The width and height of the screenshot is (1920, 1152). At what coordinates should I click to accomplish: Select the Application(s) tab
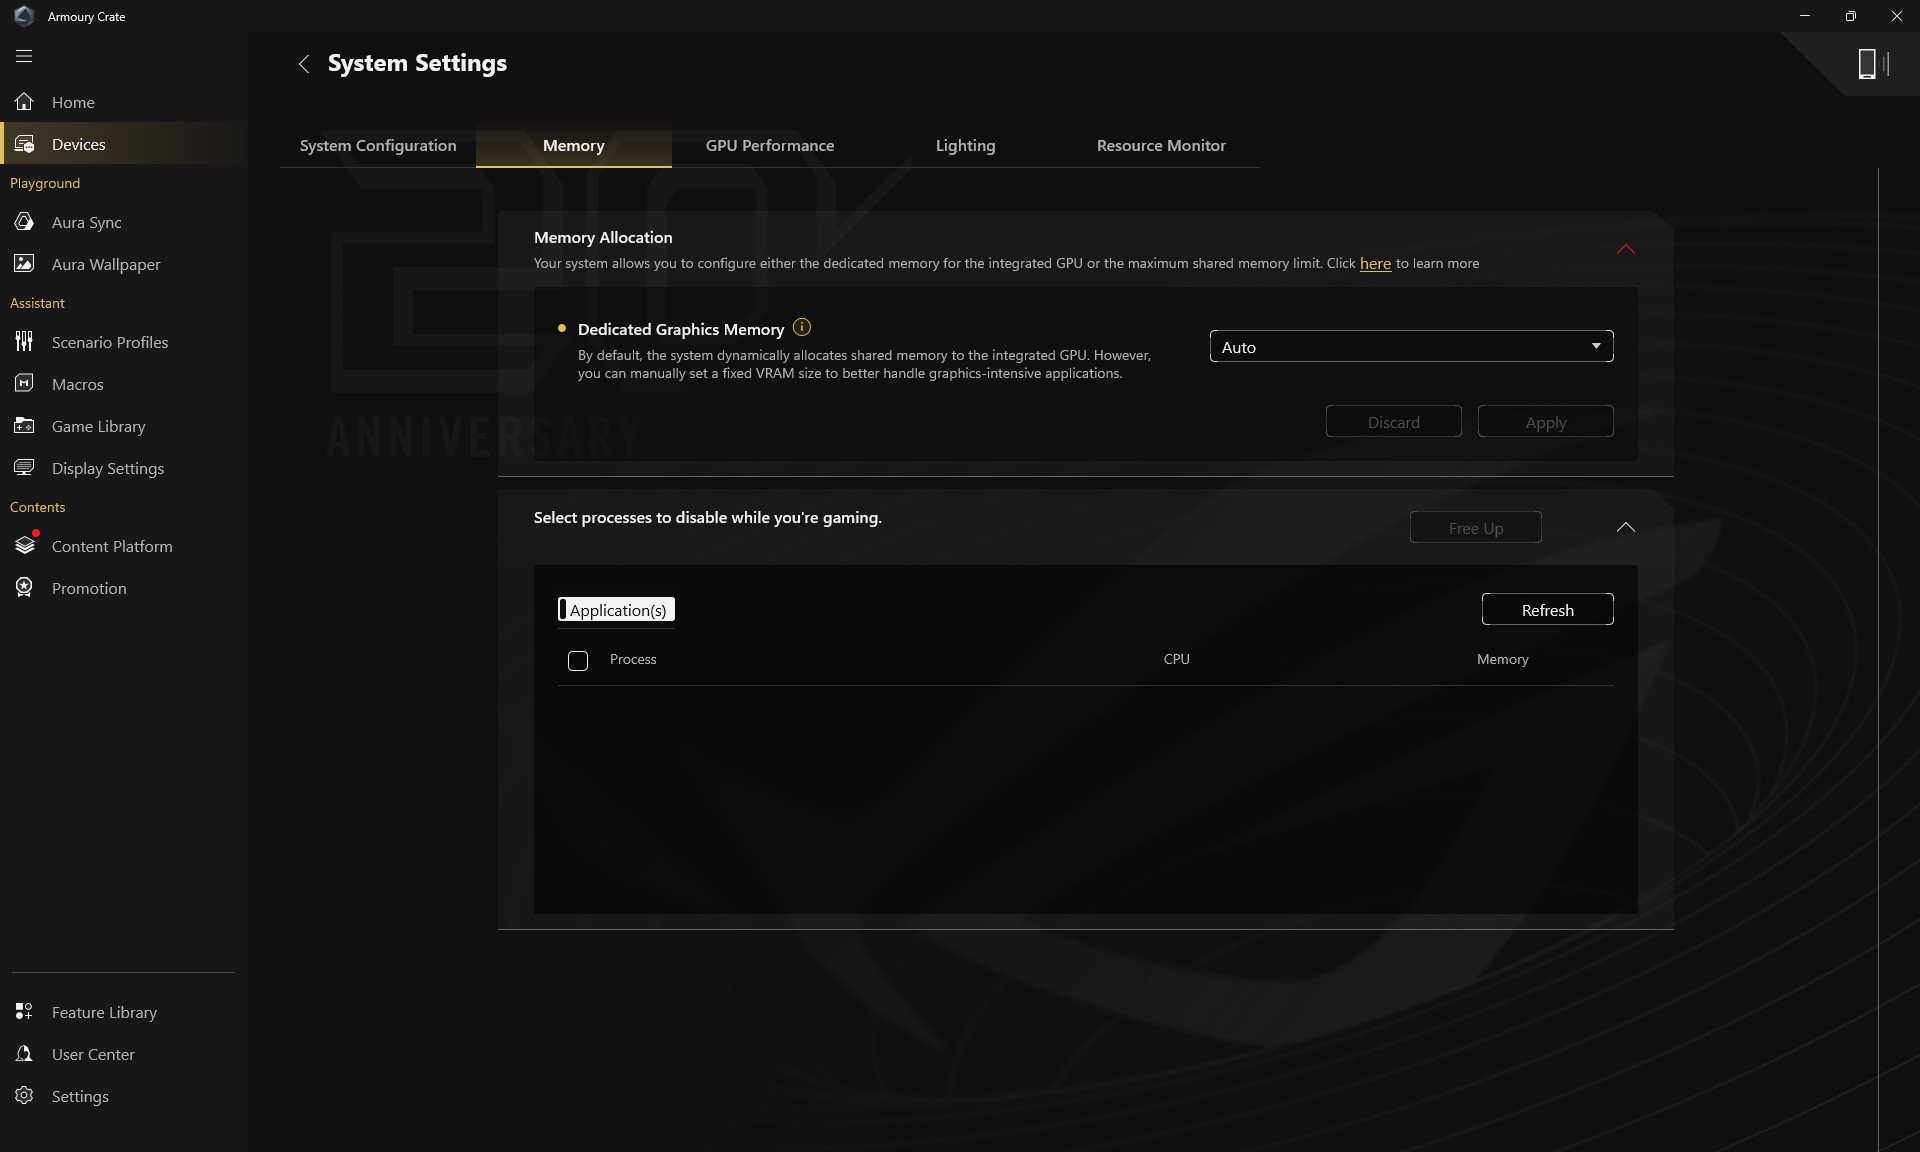tap(617, 610)
